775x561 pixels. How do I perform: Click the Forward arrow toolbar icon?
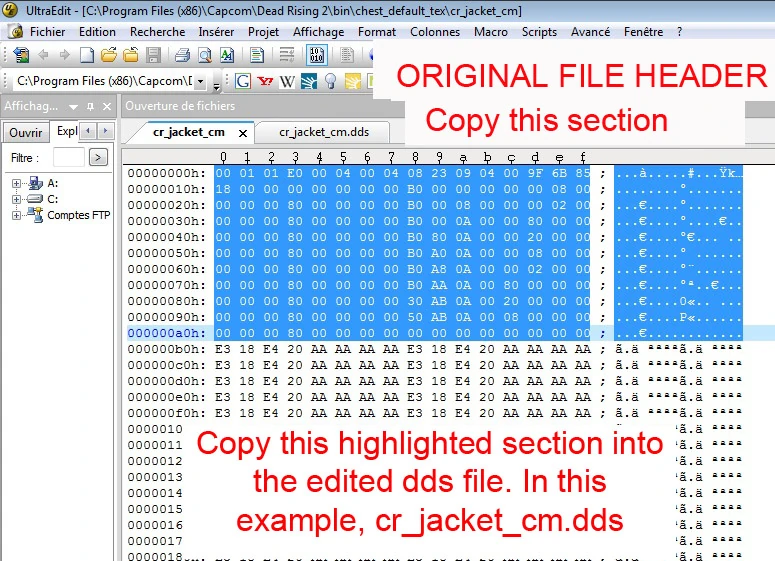(x=65, y=55)
